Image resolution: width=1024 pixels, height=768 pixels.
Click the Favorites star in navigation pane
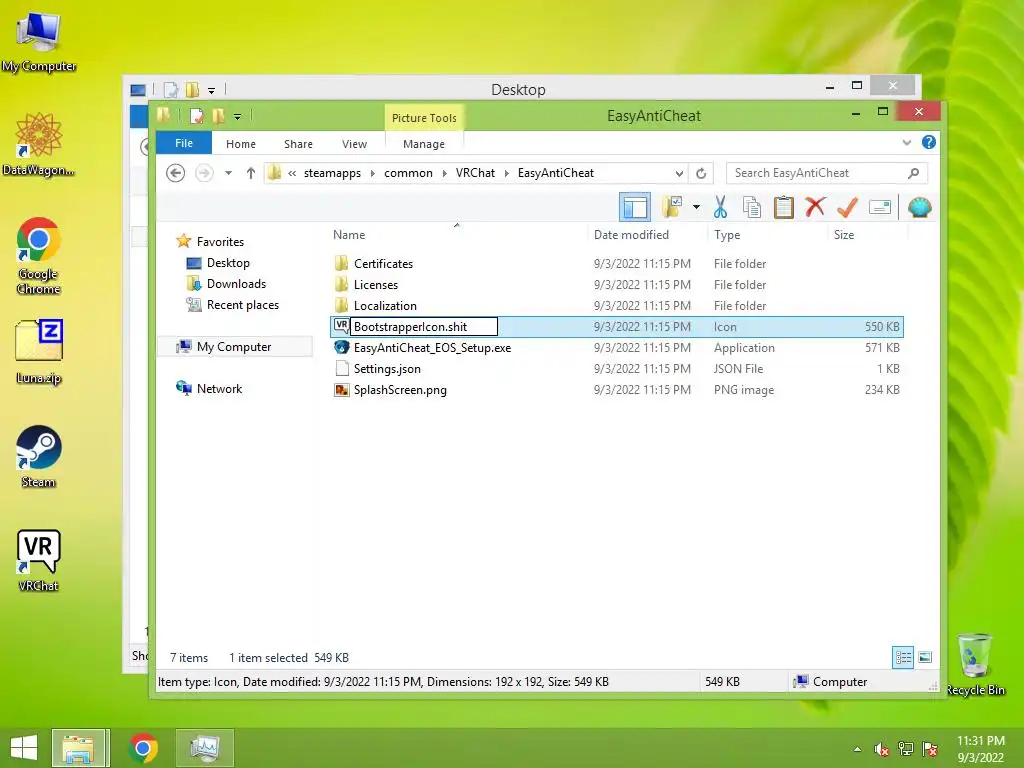pos(184,241)
